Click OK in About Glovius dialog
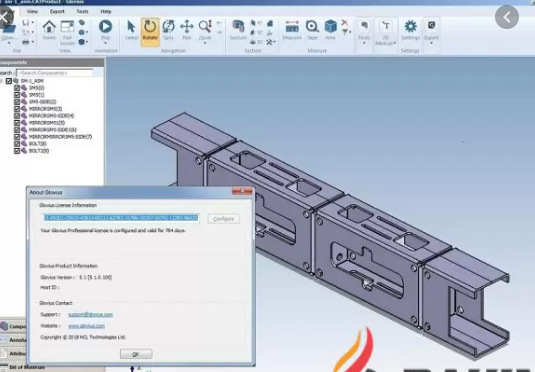This screenshot has width=535, height=372. pos(136,354)
